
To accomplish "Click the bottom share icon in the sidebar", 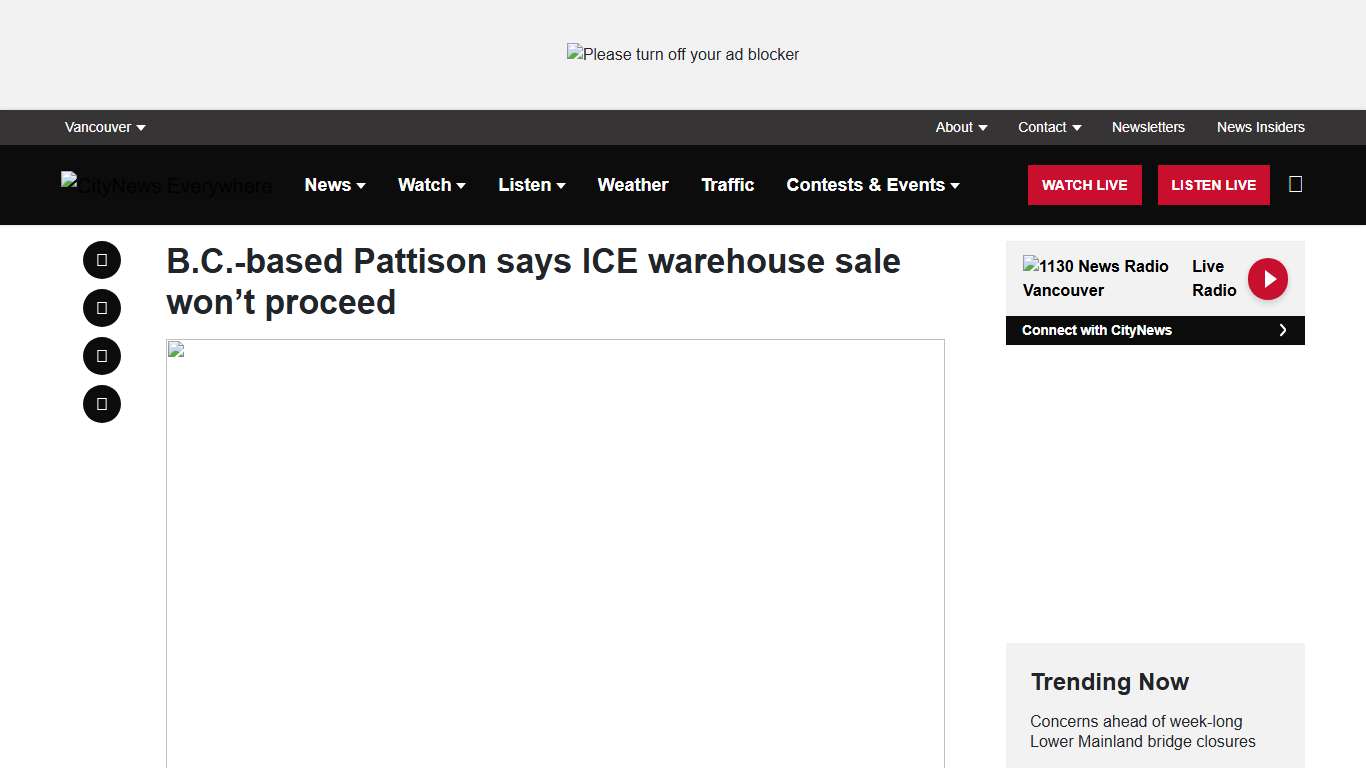I will (101, 404).
